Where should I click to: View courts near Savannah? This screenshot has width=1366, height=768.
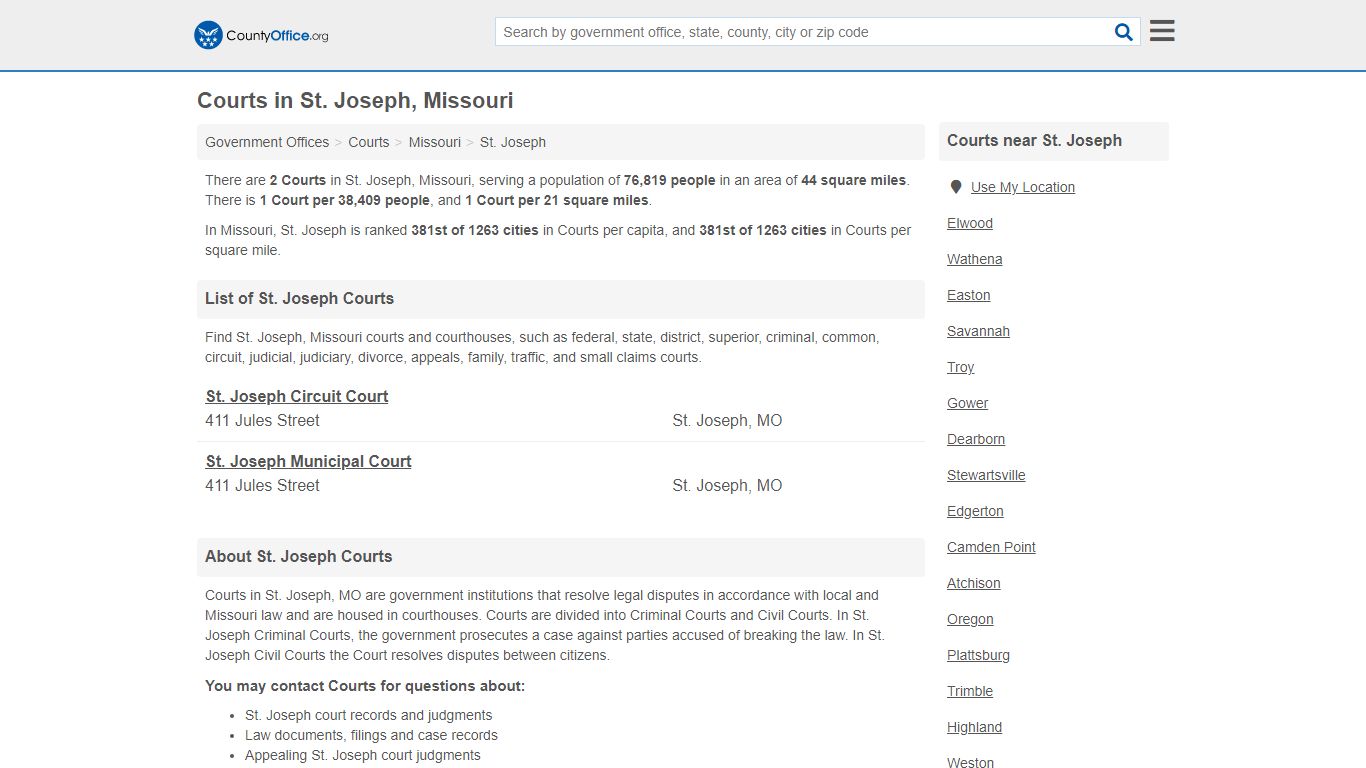tap(979, 331)
